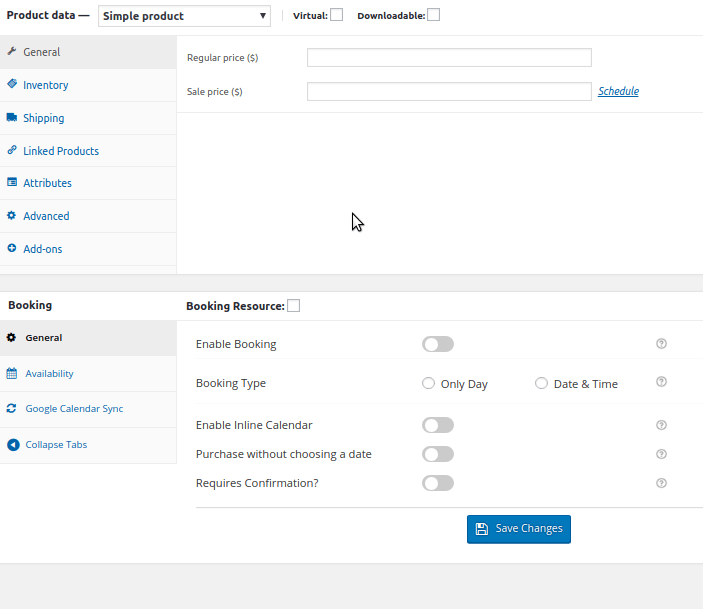Tick the Downloadable checkbox
The image size is (703, 609).
click(x=433, y=15)
